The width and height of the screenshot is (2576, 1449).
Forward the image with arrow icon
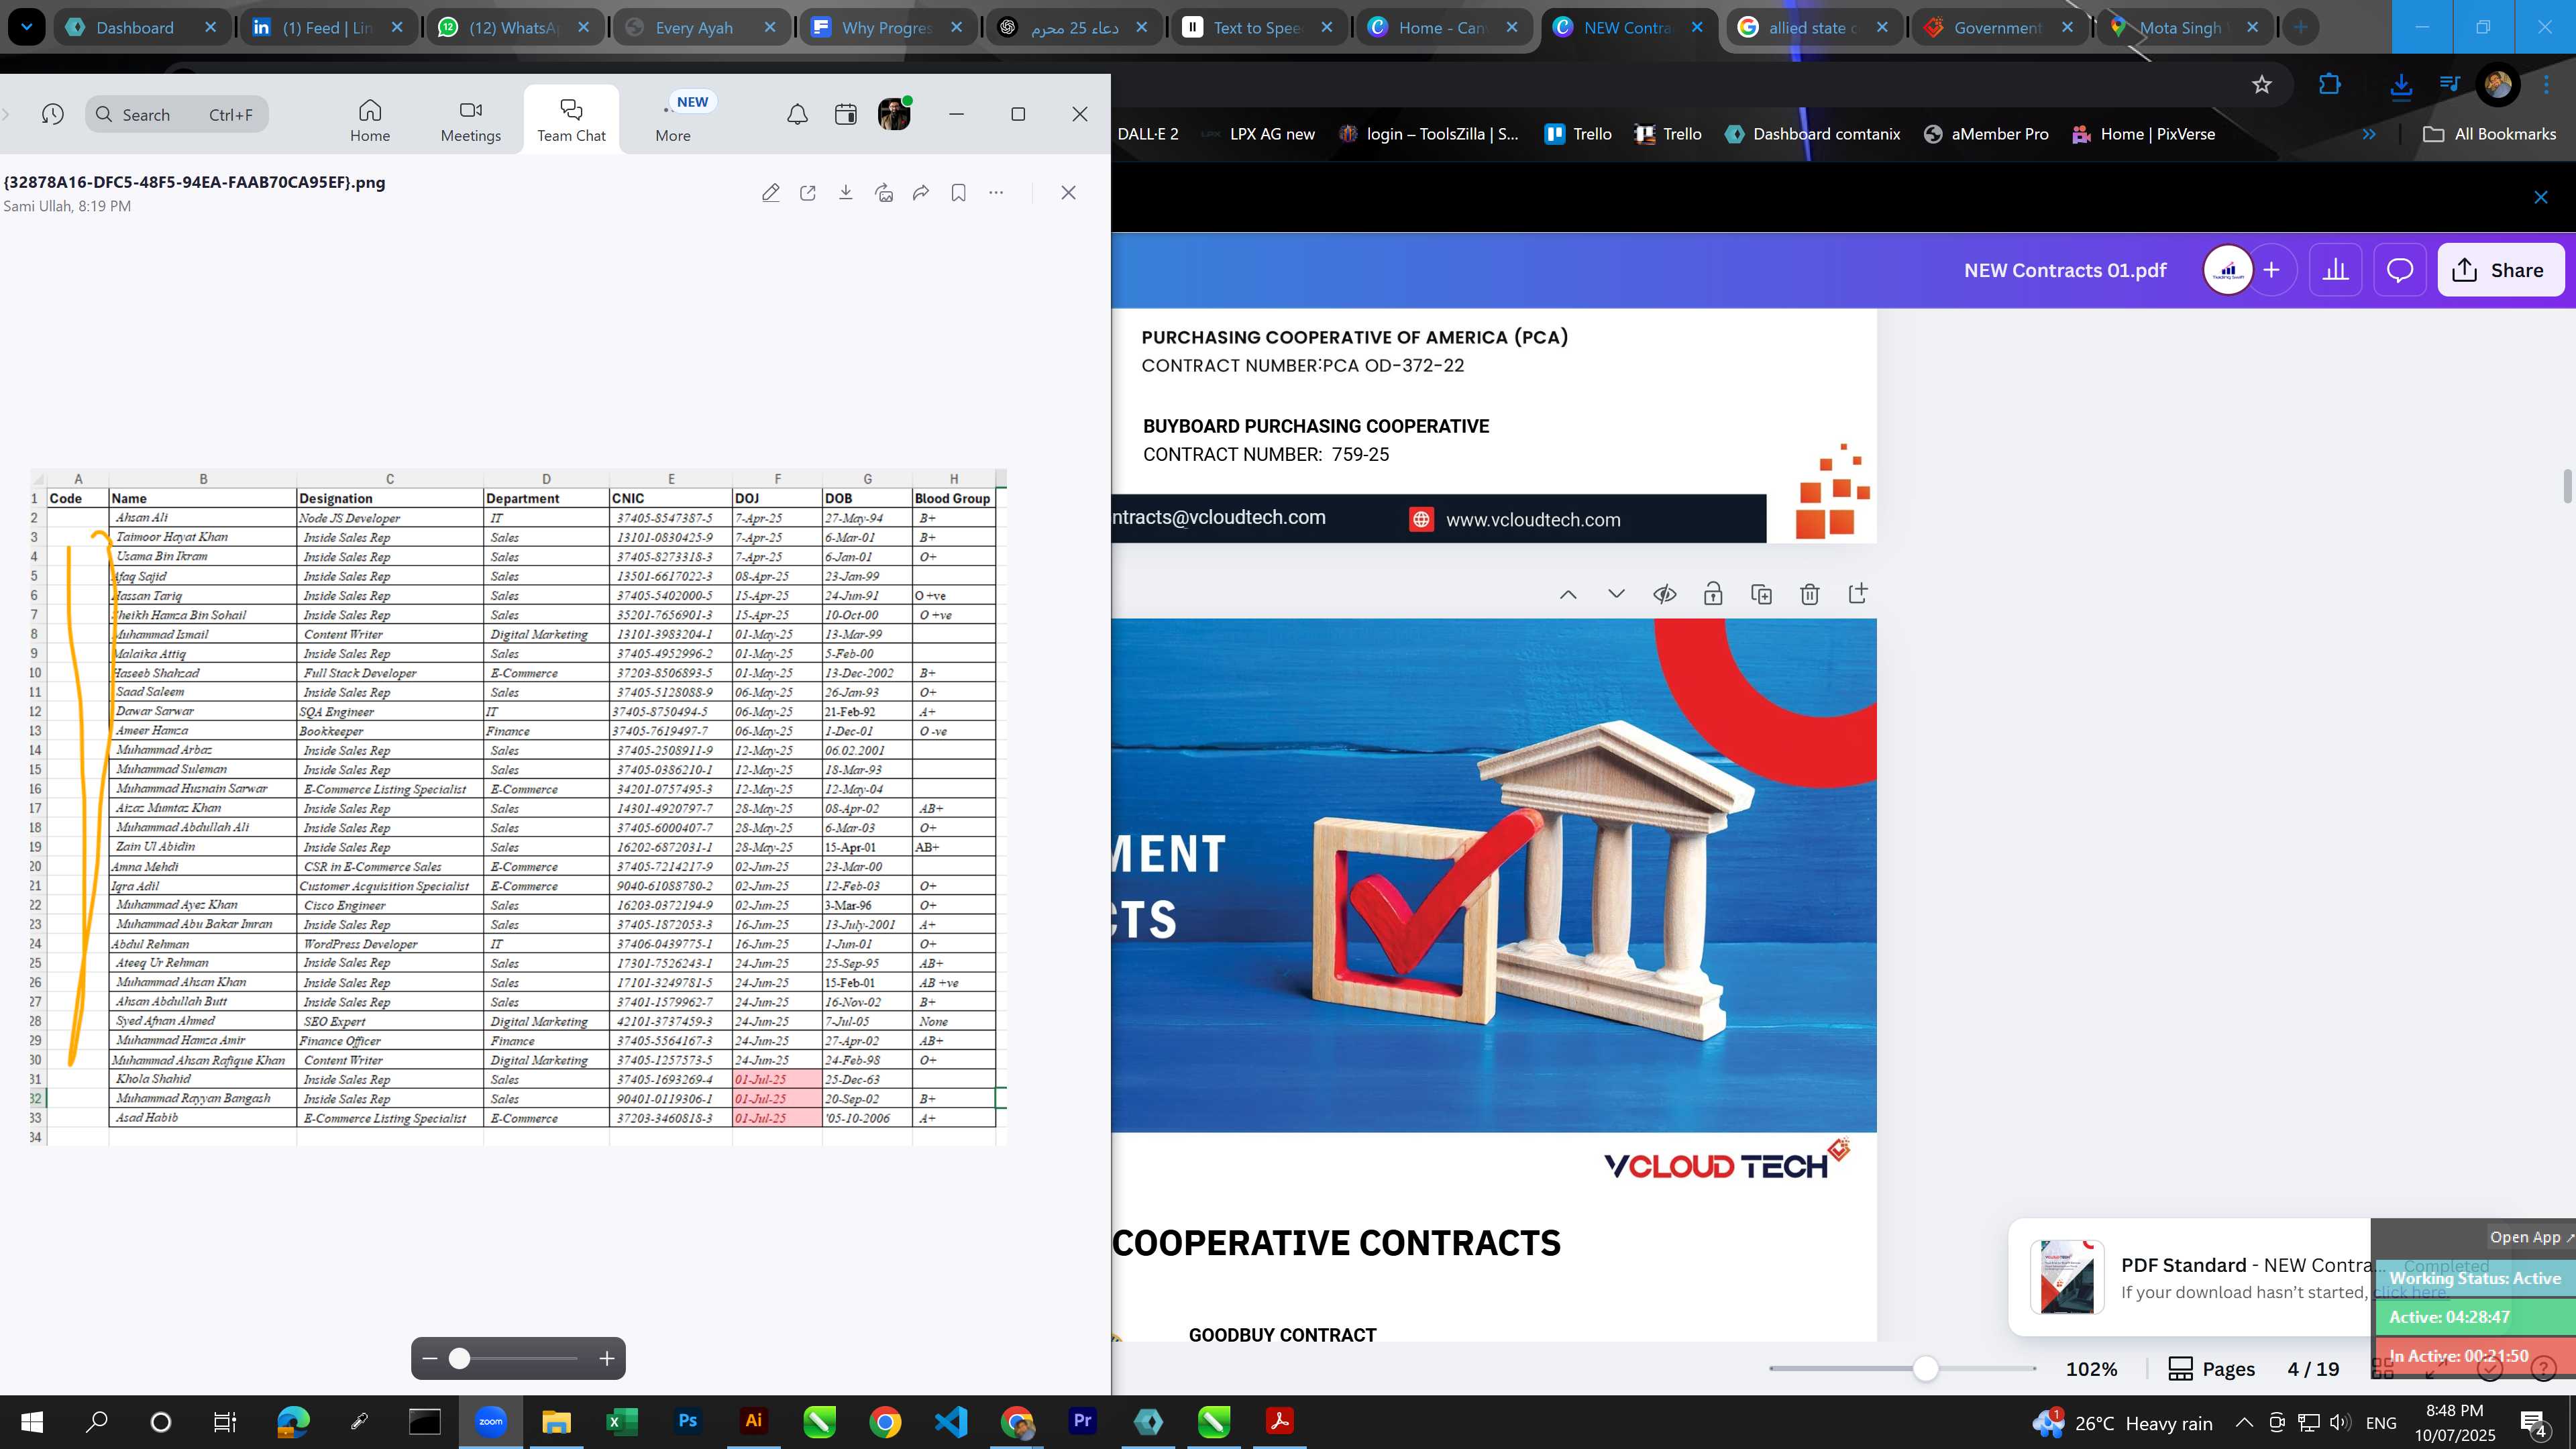click(x=921, y=193)
